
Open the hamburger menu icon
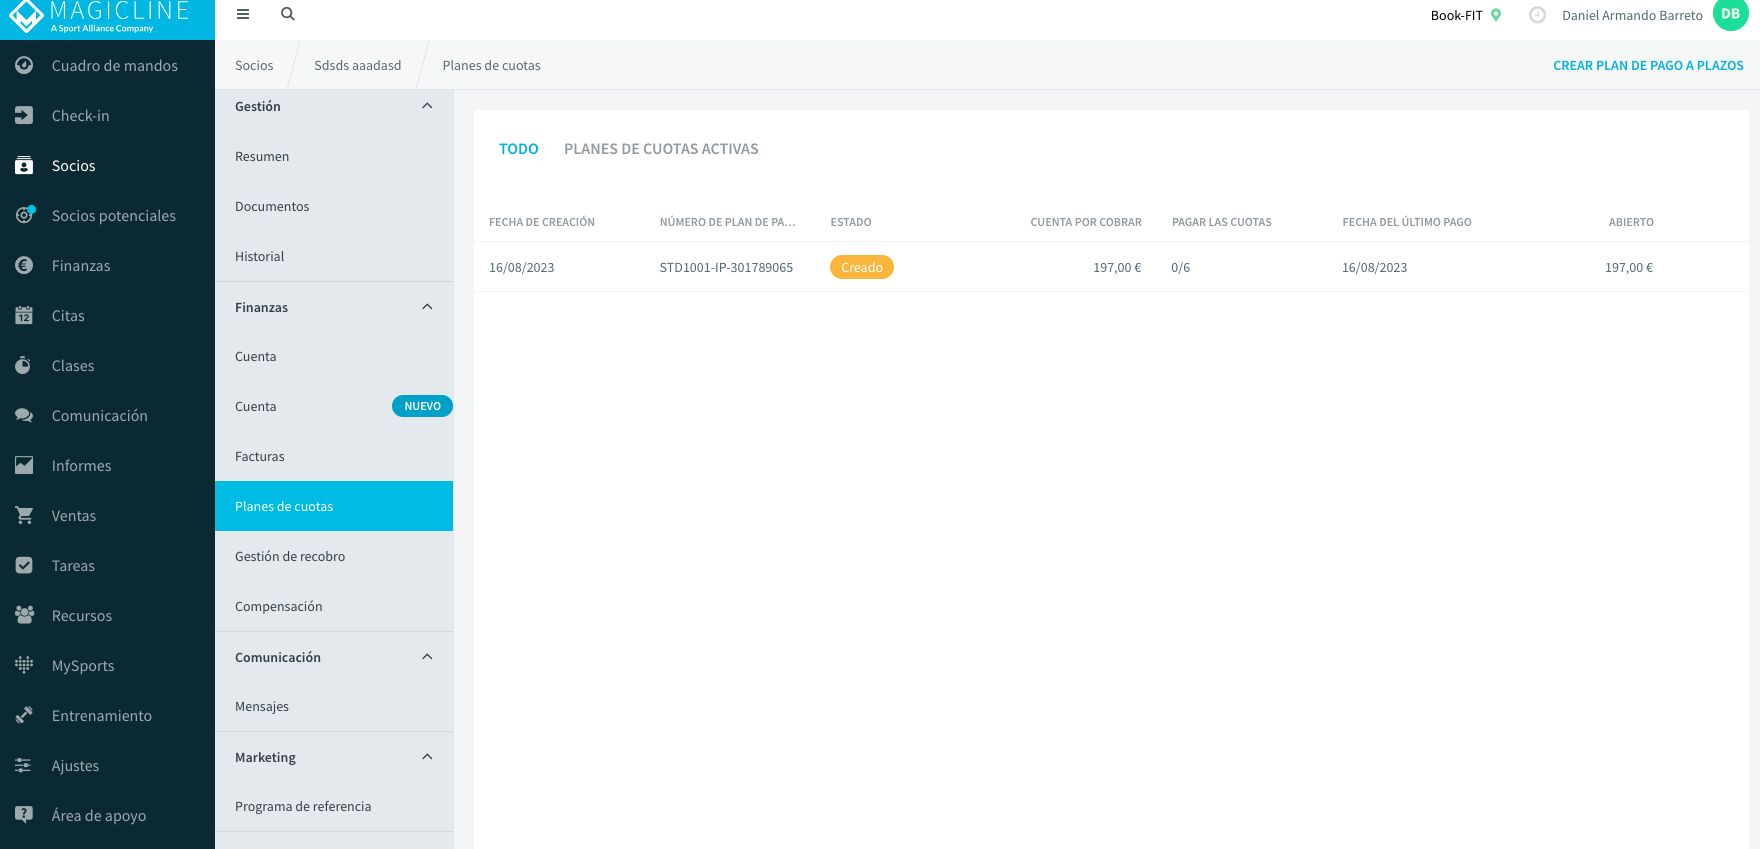(x=243, y=14)
